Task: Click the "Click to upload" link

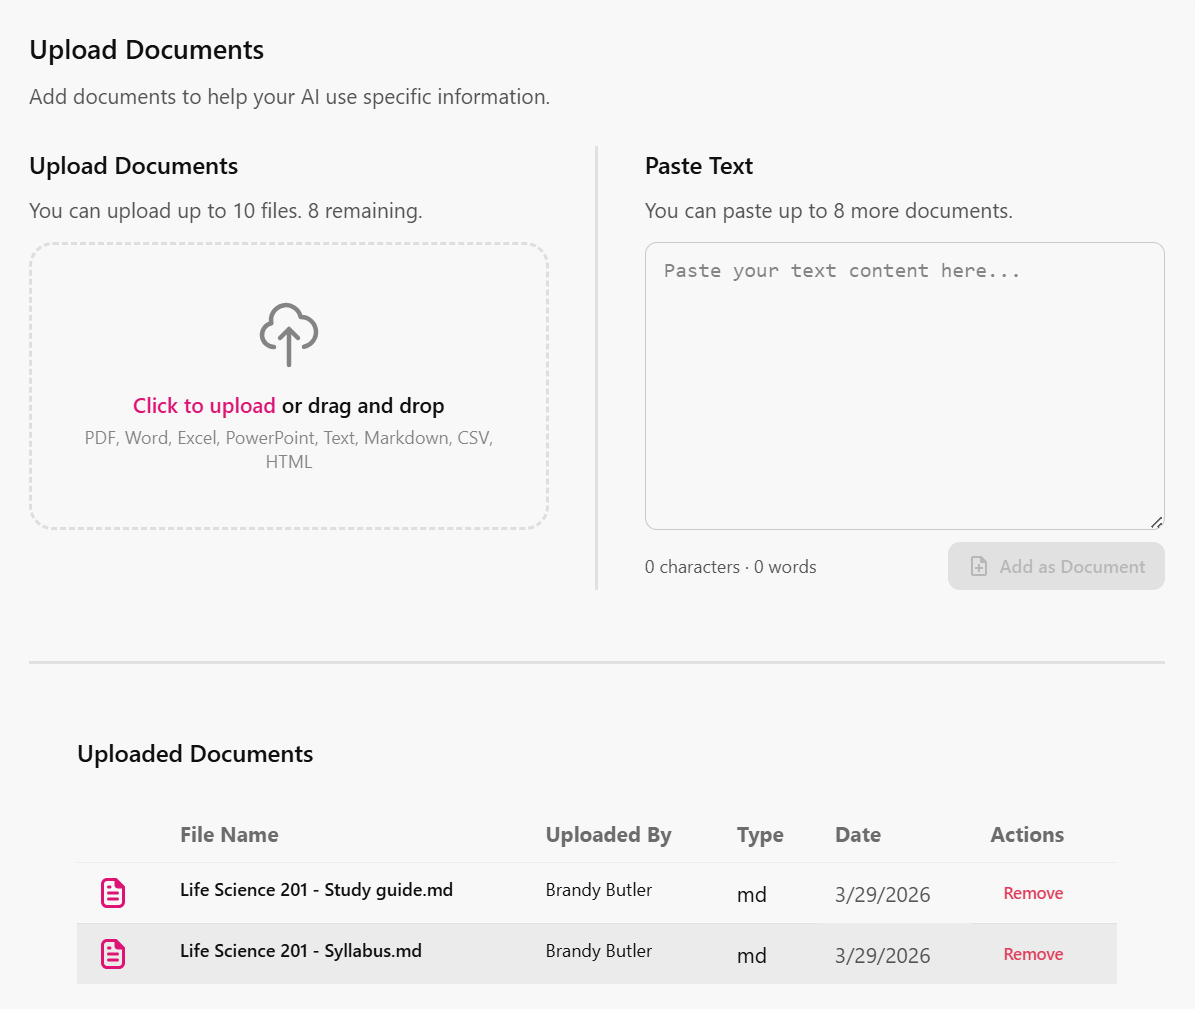Action: point(204,405)
